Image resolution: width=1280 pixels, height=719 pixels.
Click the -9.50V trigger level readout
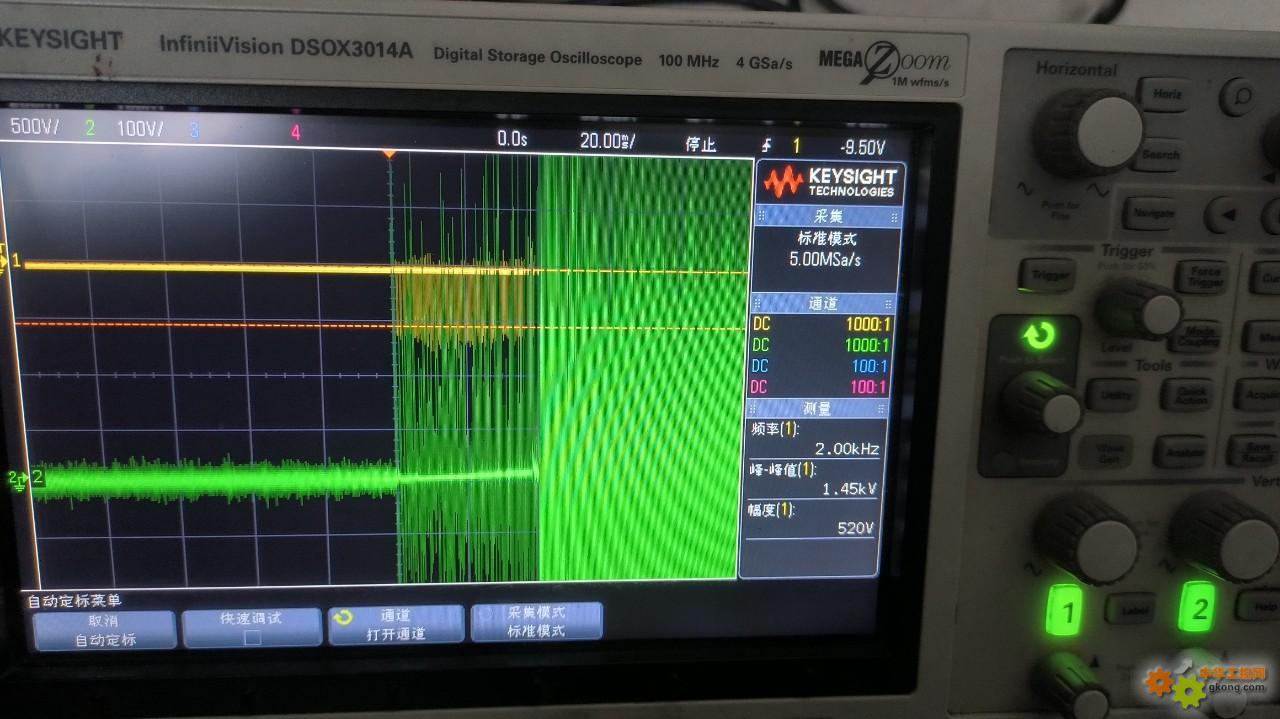point(863,148)
